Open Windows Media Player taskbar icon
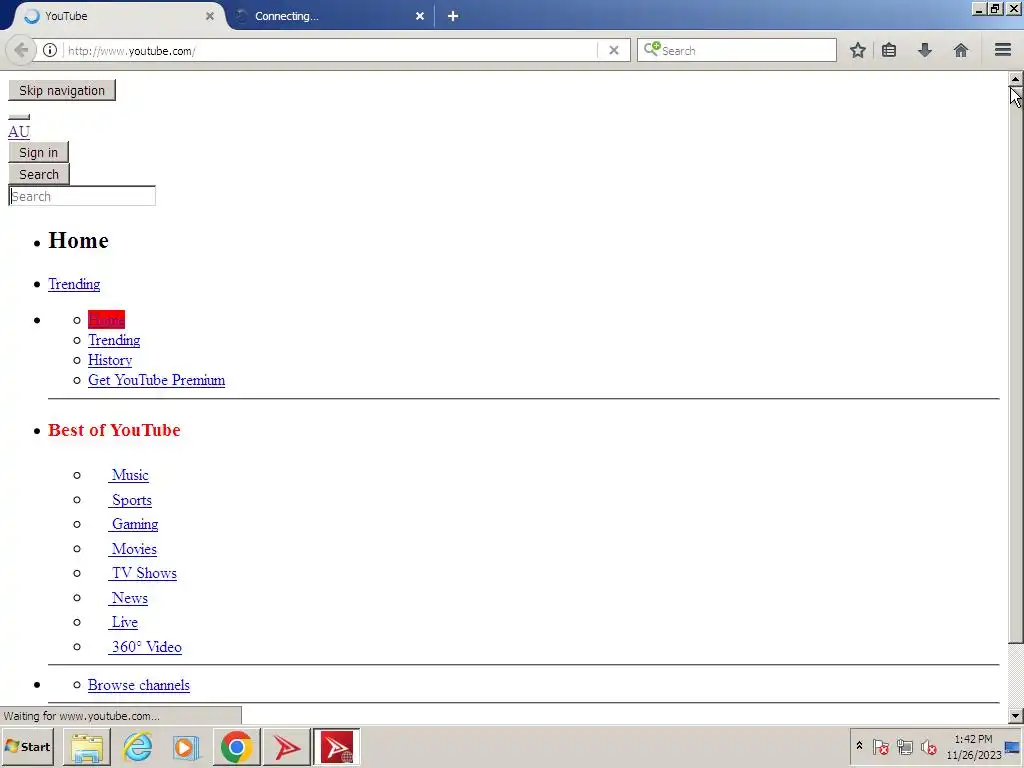Screen dimensions: 1024x768 (186, 746)
